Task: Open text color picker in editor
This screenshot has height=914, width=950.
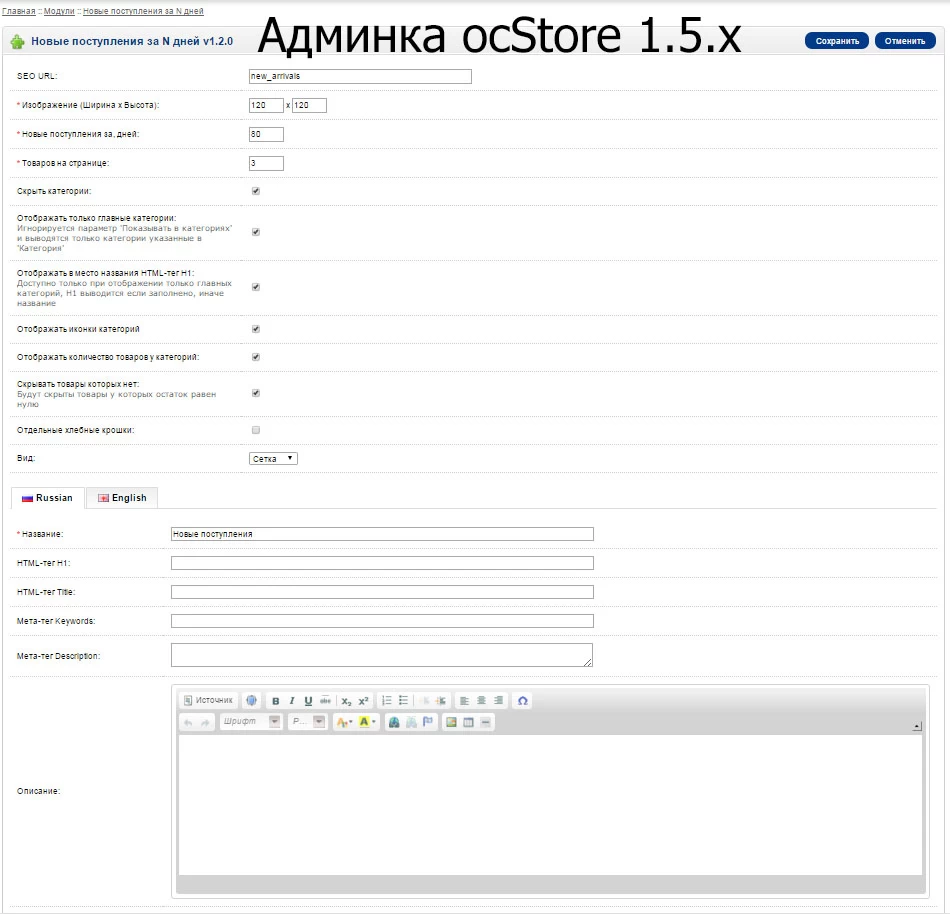Action: (344, 722)
